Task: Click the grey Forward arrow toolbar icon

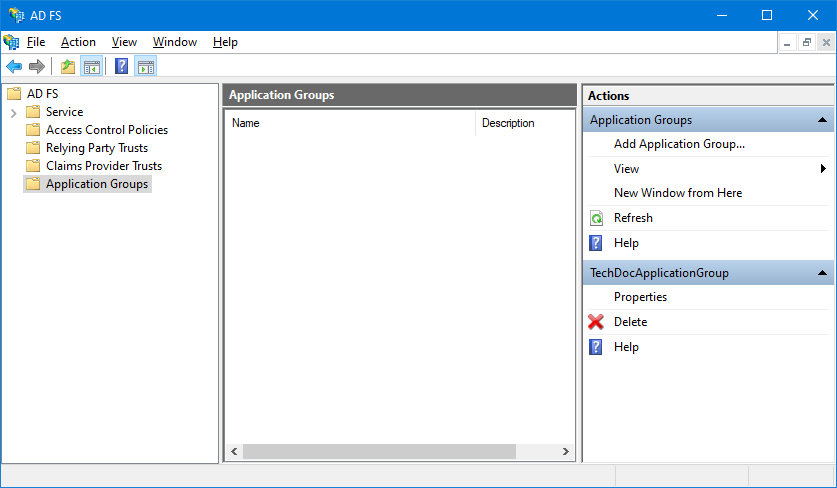Action: click(37, 67)
